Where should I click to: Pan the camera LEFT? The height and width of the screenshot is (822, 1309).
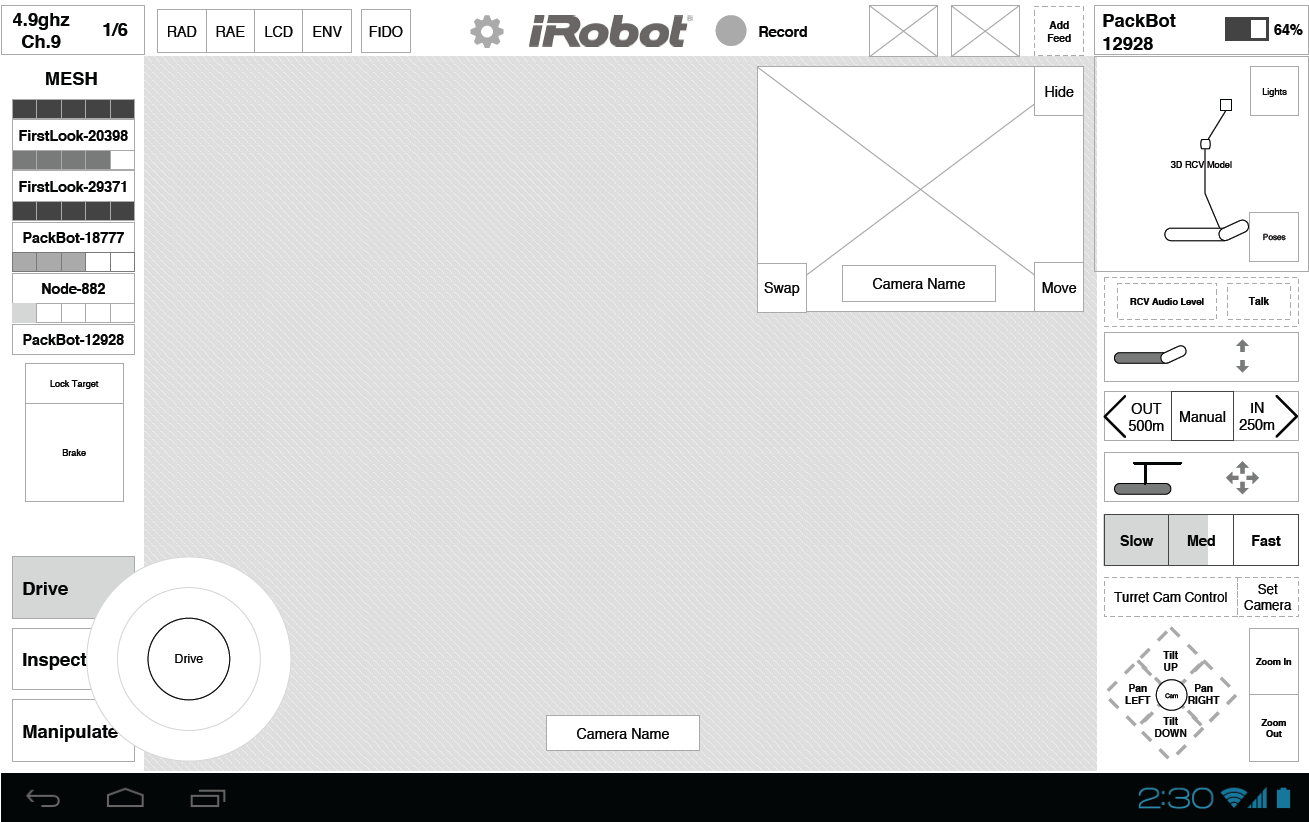1138,694
